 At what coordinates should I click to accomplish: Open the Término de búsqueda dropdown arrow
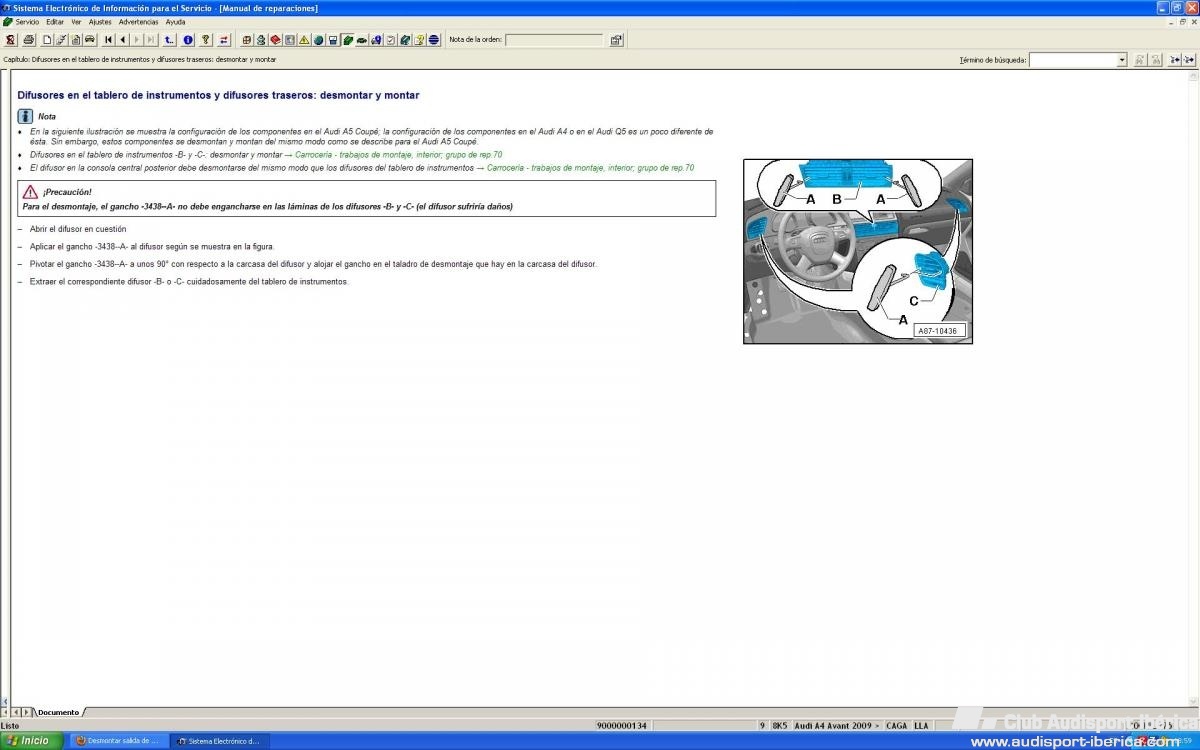(1121, 60)
